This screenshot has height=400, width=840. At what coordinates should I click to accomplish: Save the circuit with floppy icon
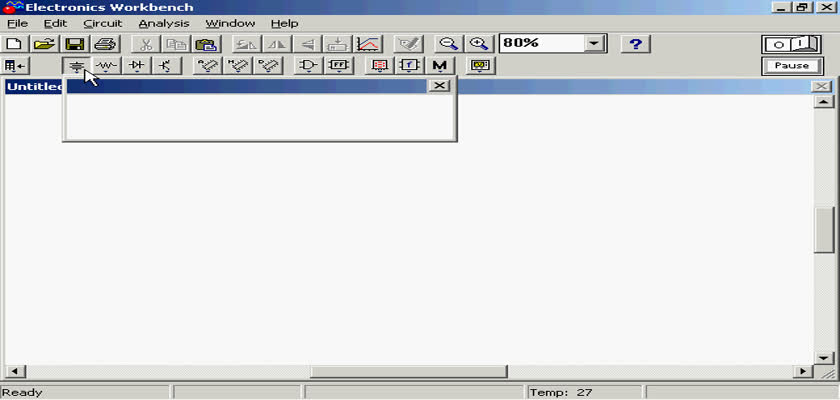(74, 43)
